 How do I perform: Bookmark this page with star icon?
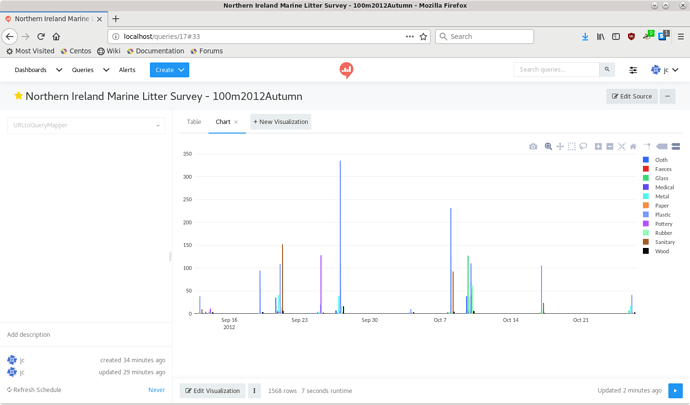coord(423,37)
